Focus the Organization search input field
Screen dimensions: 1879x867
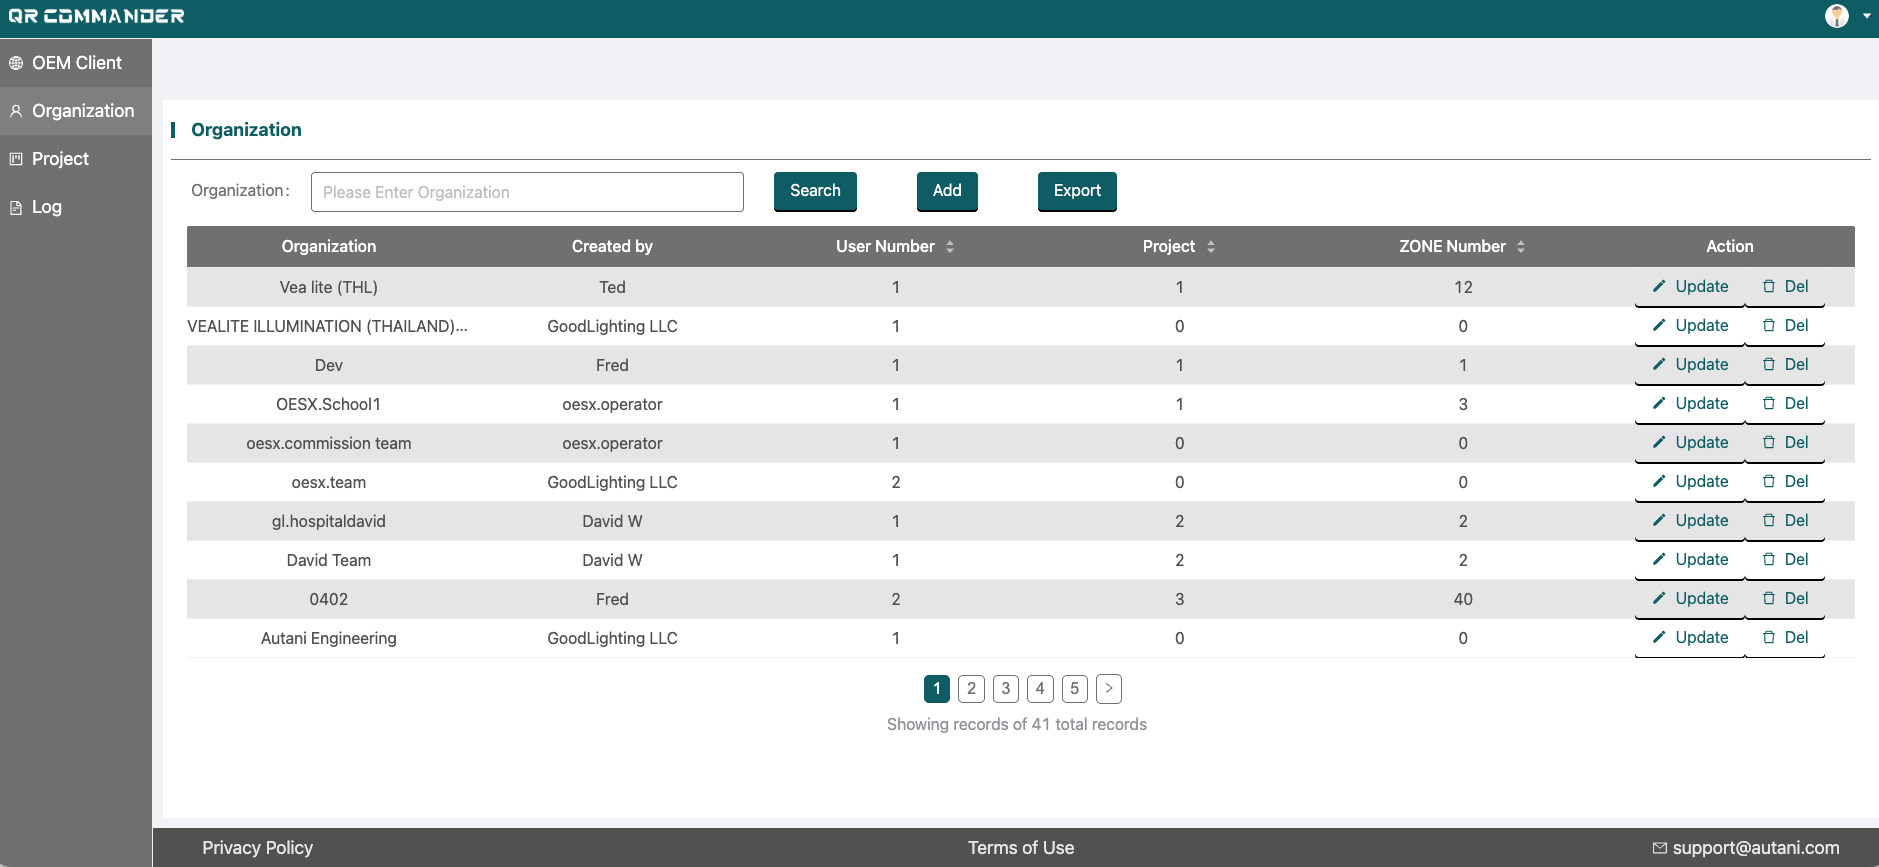click(527, 192)
